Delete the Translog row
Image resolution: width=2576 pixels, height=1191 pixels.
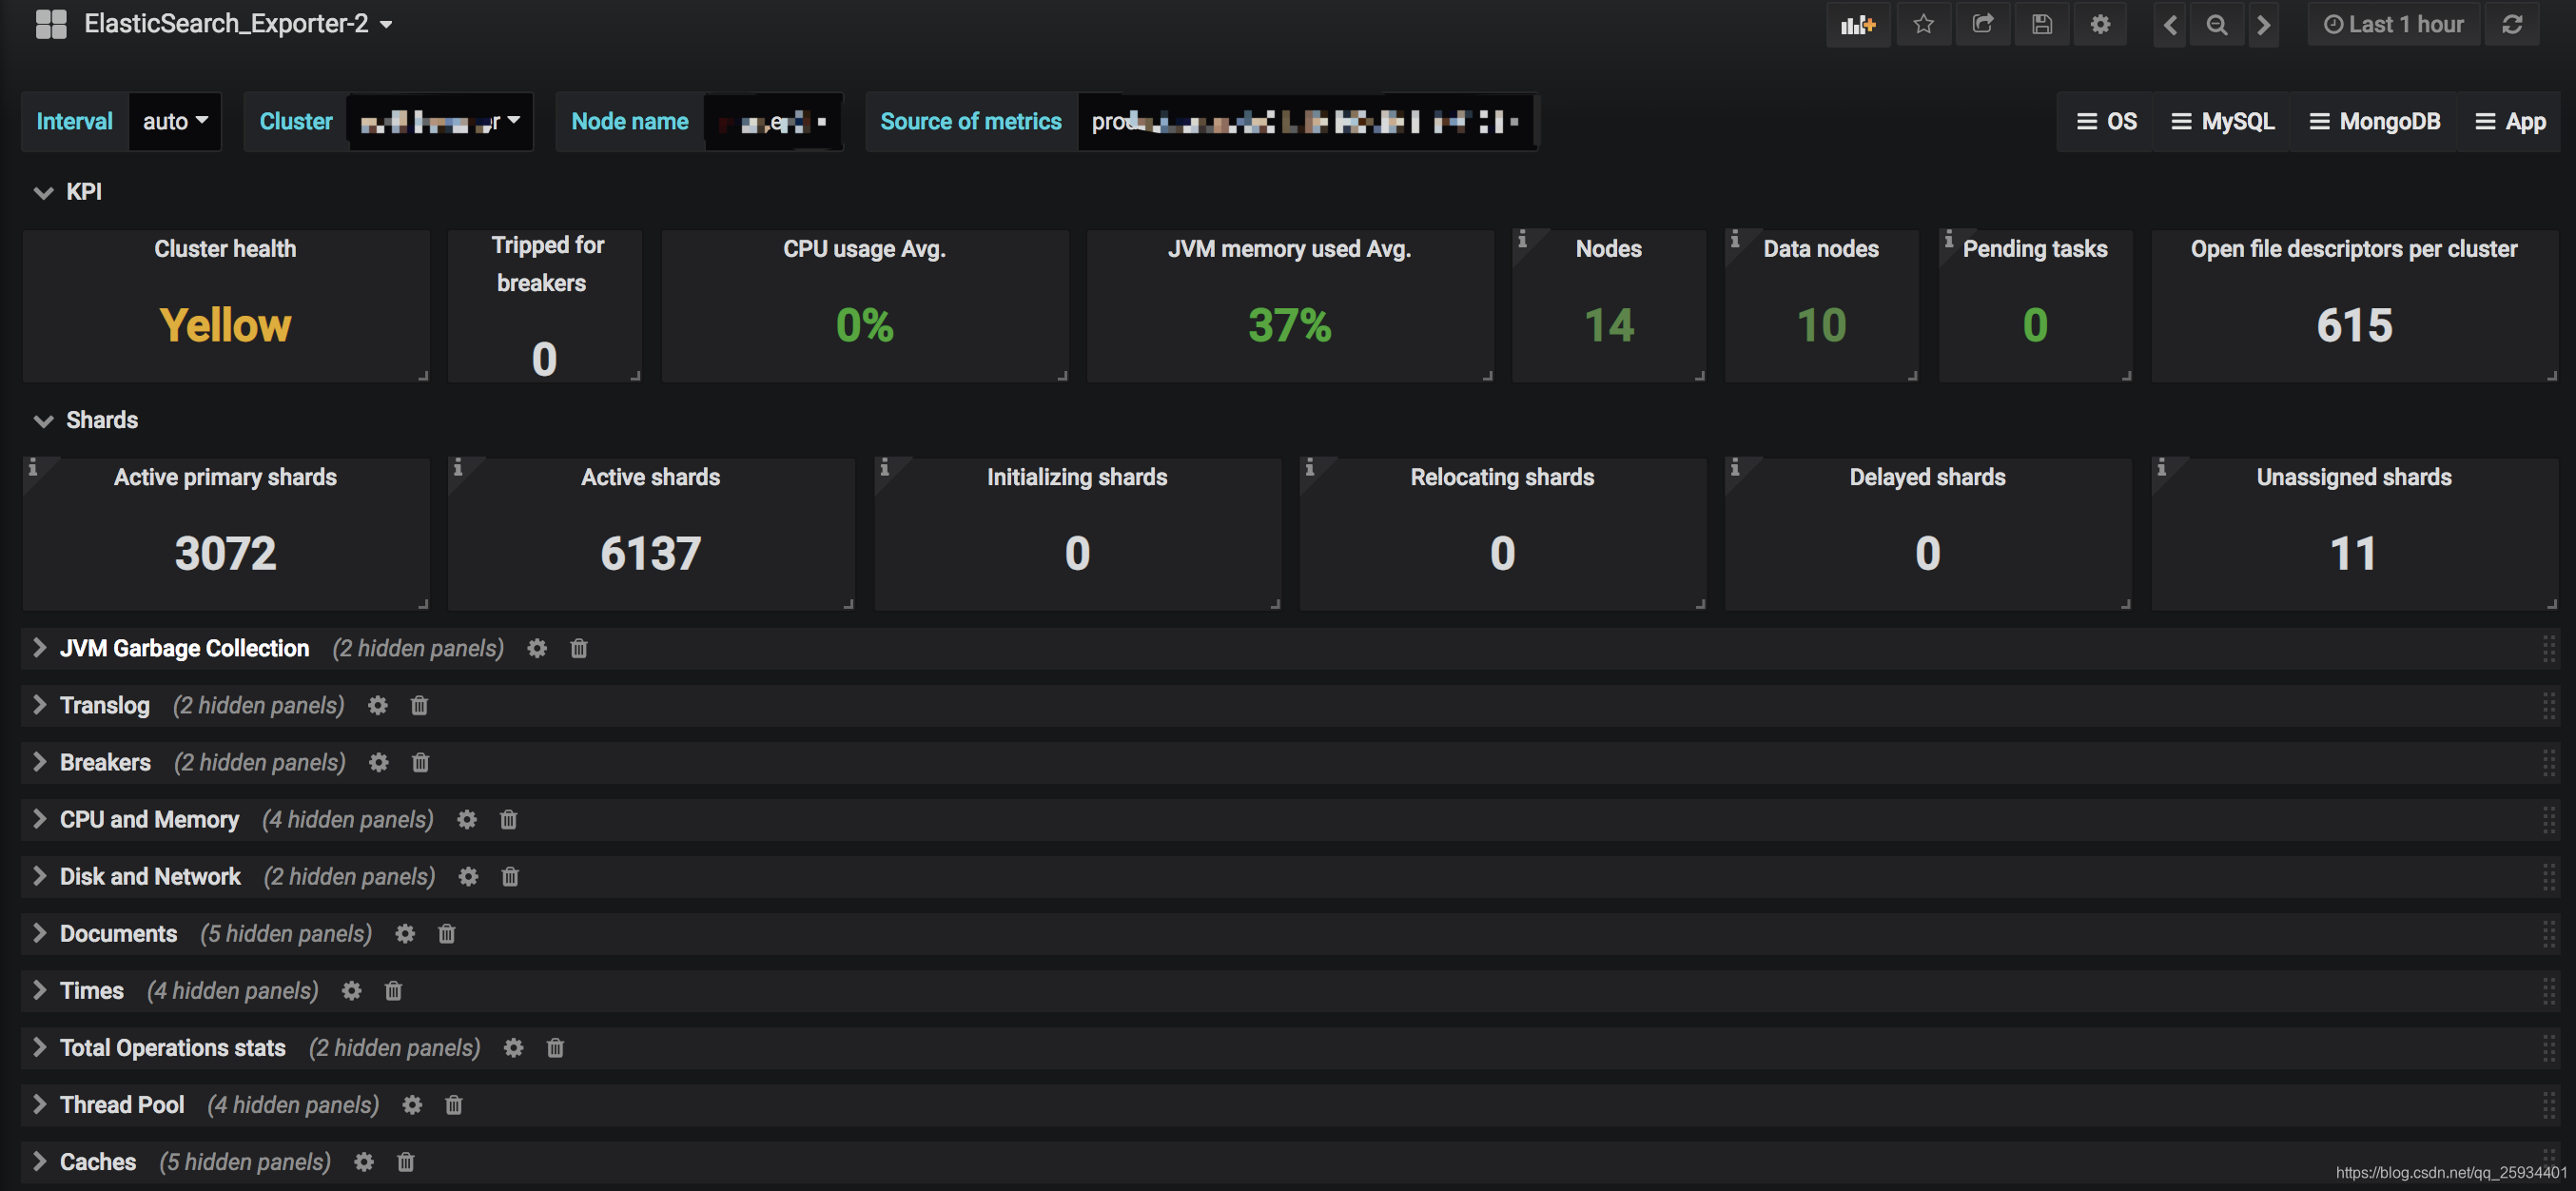(x=419, y=705)
